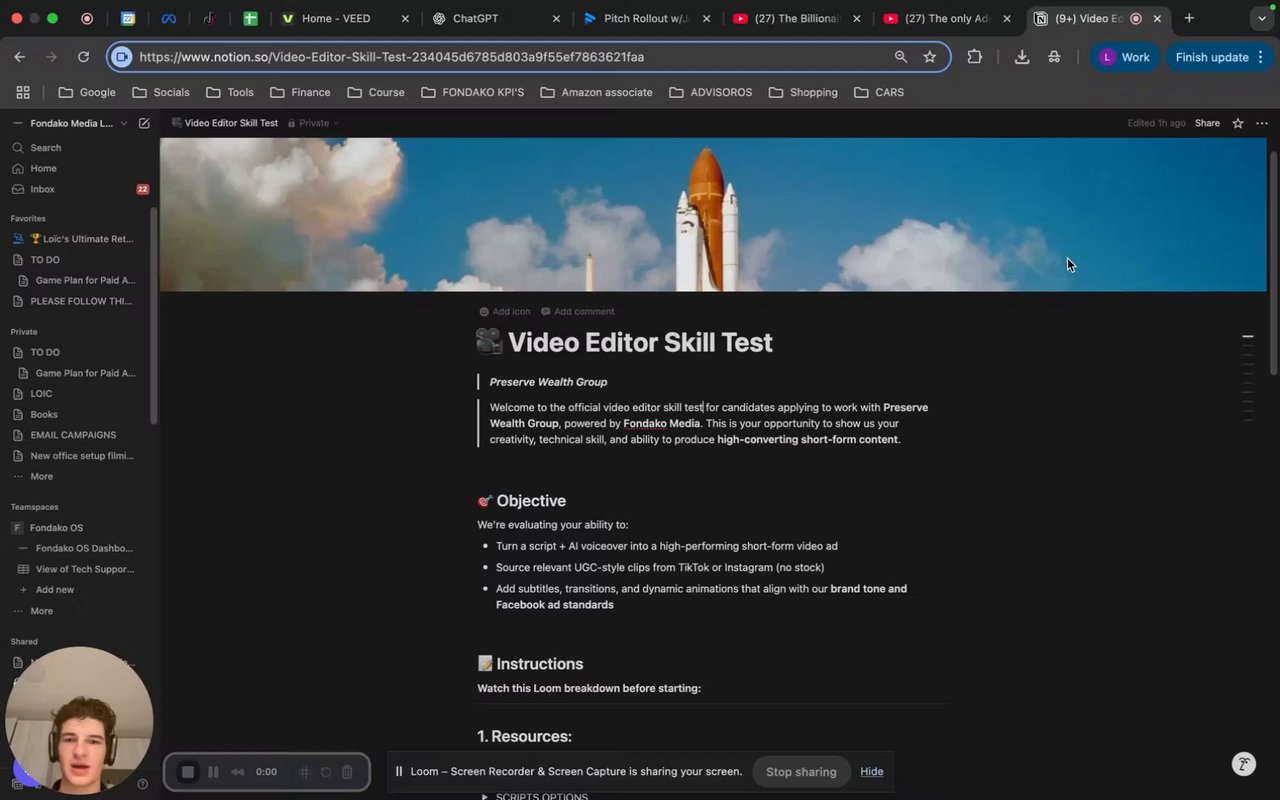Click Stop sharing button
The width and height of the screenshot is (1280, 800).
click(801, 771)
